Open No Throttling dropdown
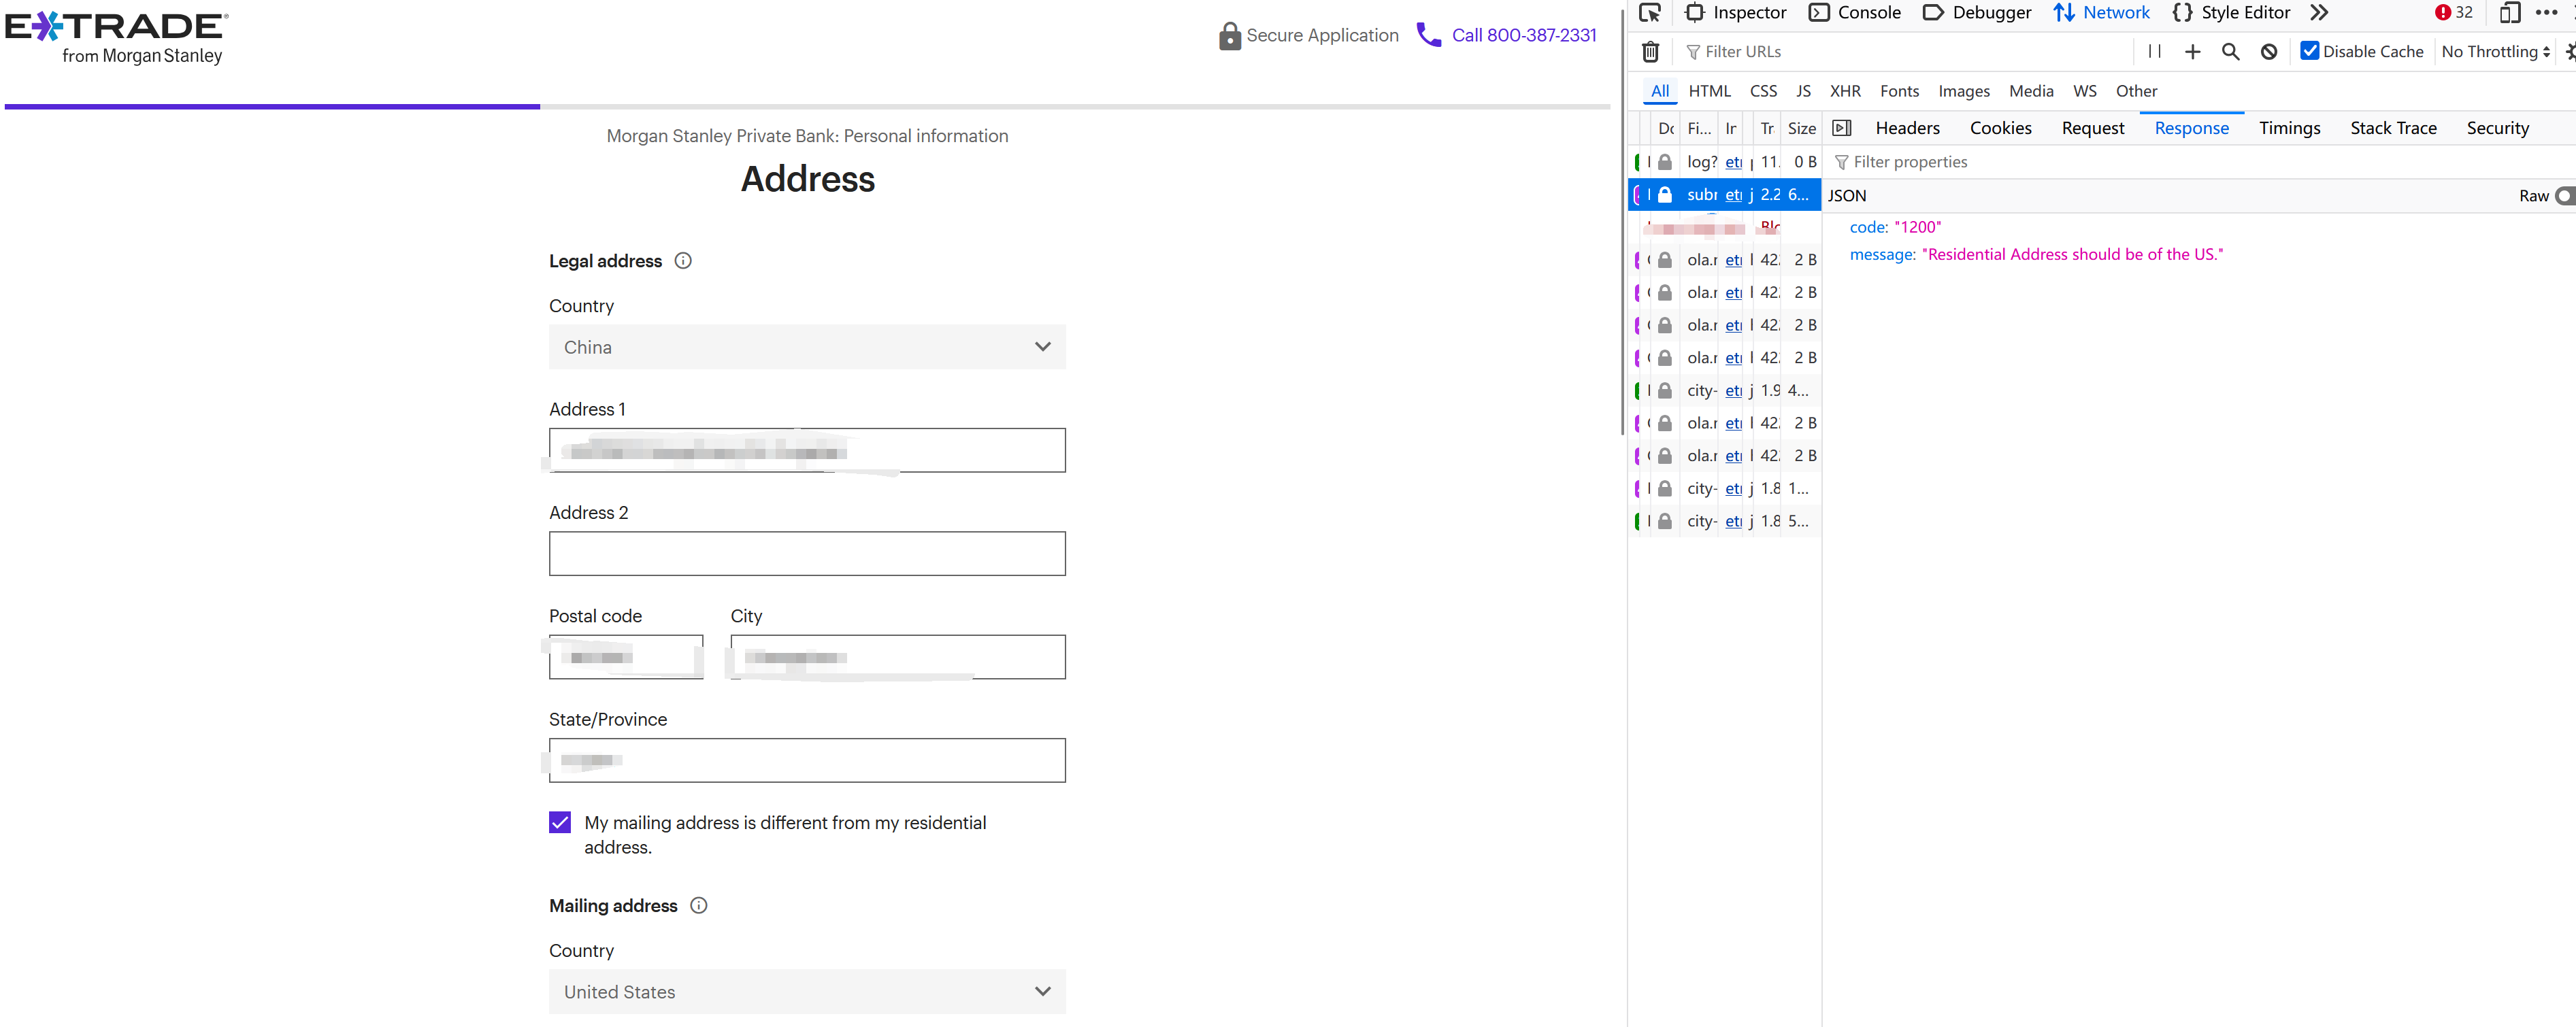Image resolution: width=2576 pixels, height=1027 pixels. pyautogui.click(x=2495, y=52)
